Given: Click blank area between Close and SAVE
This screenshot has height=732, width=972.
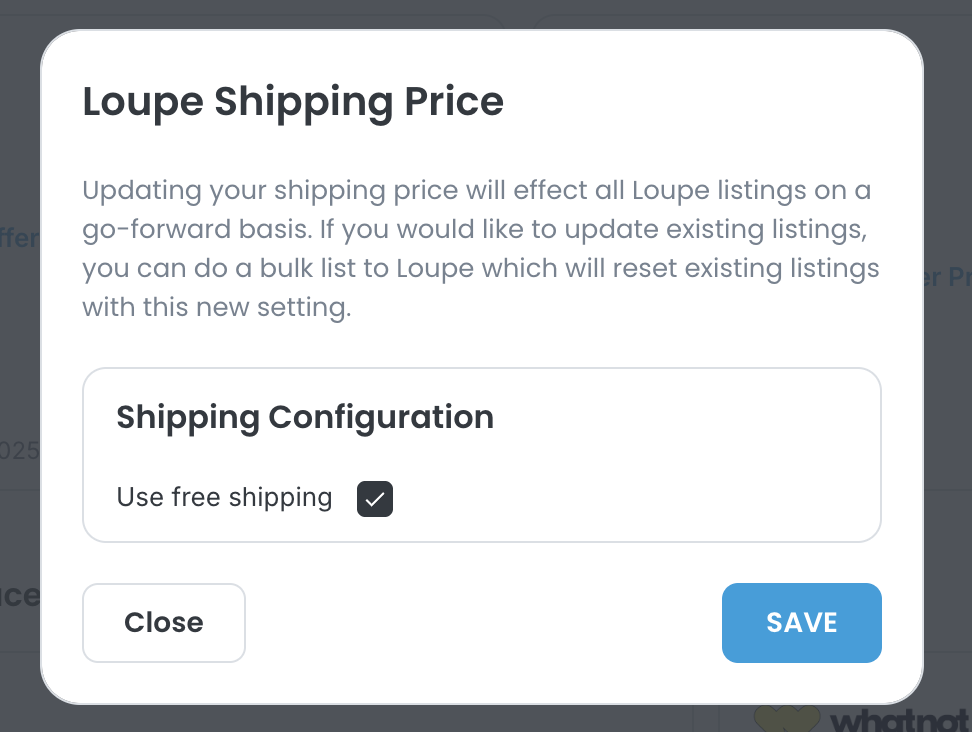Looking at the screenshot, I should tap(480, 622).
